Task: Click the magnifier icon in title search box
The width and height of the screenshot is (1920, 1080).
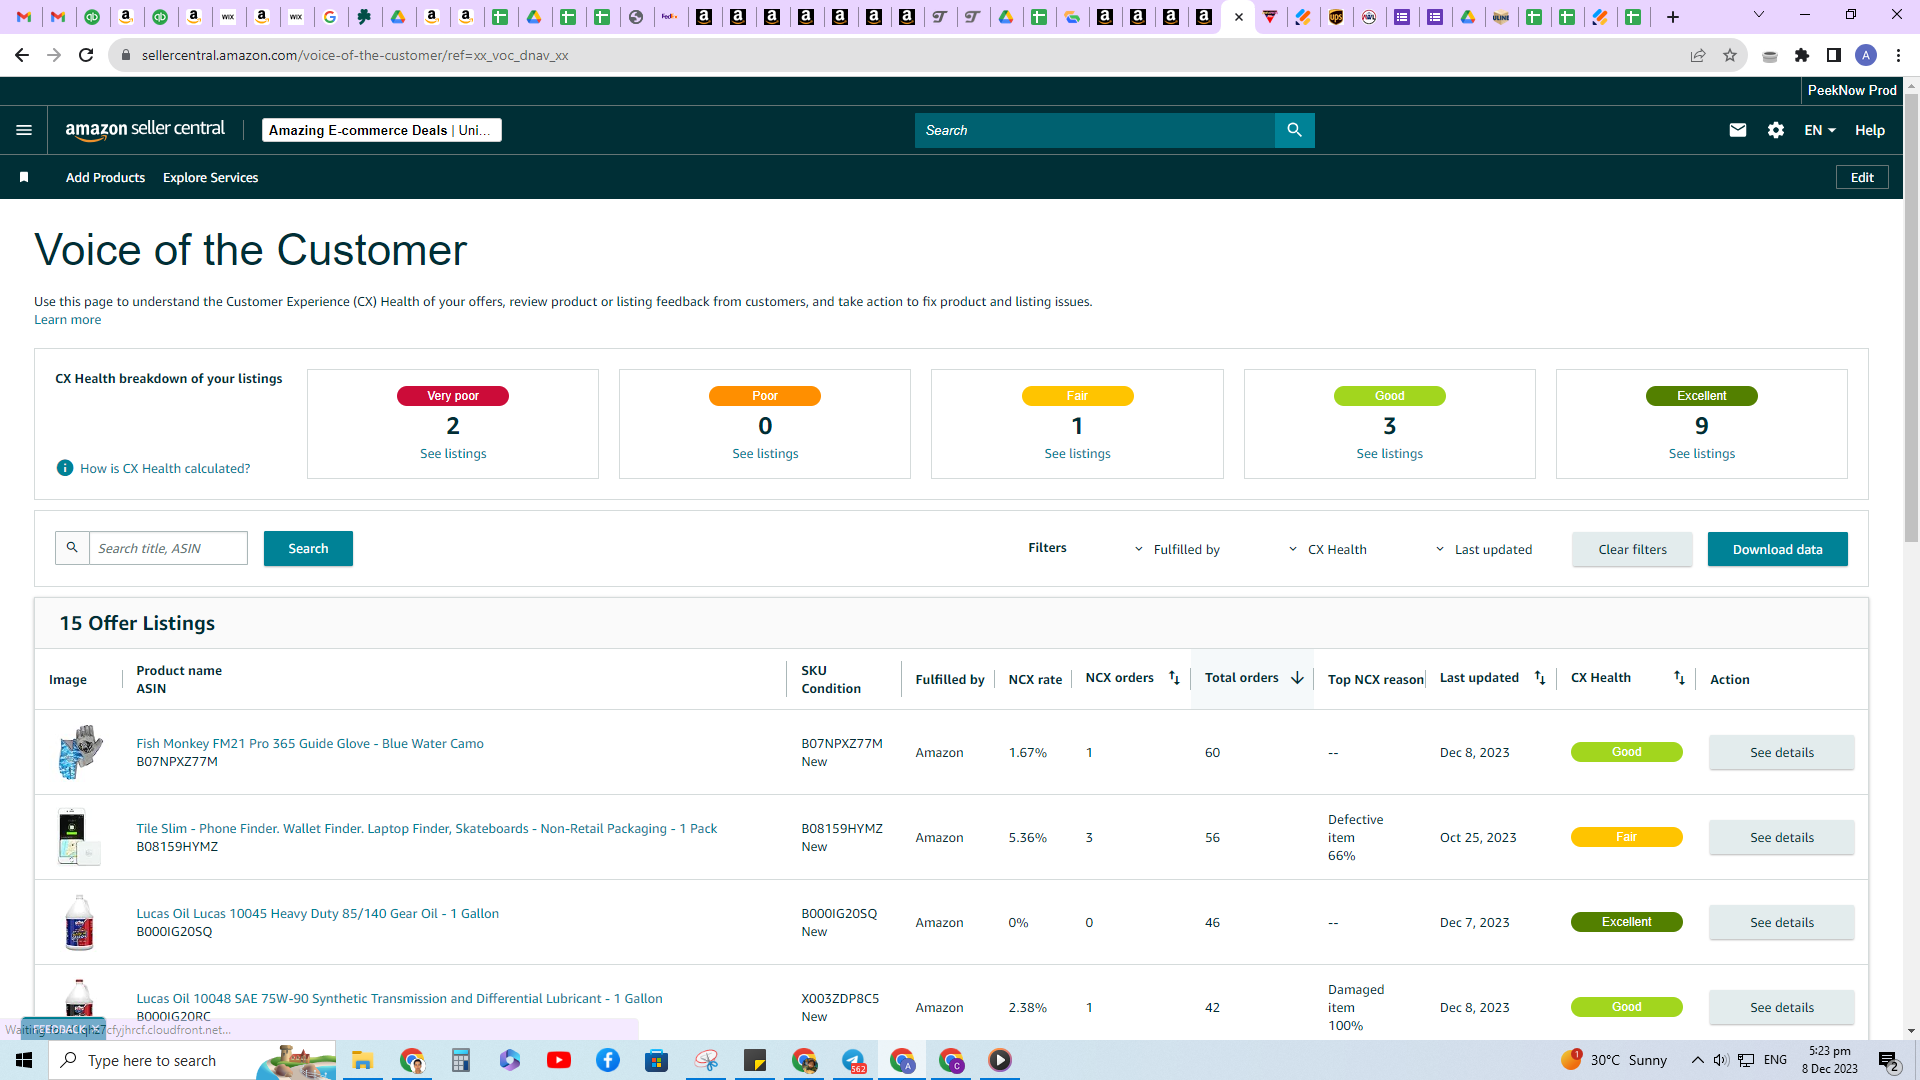Action: click(x=72, y=548)
